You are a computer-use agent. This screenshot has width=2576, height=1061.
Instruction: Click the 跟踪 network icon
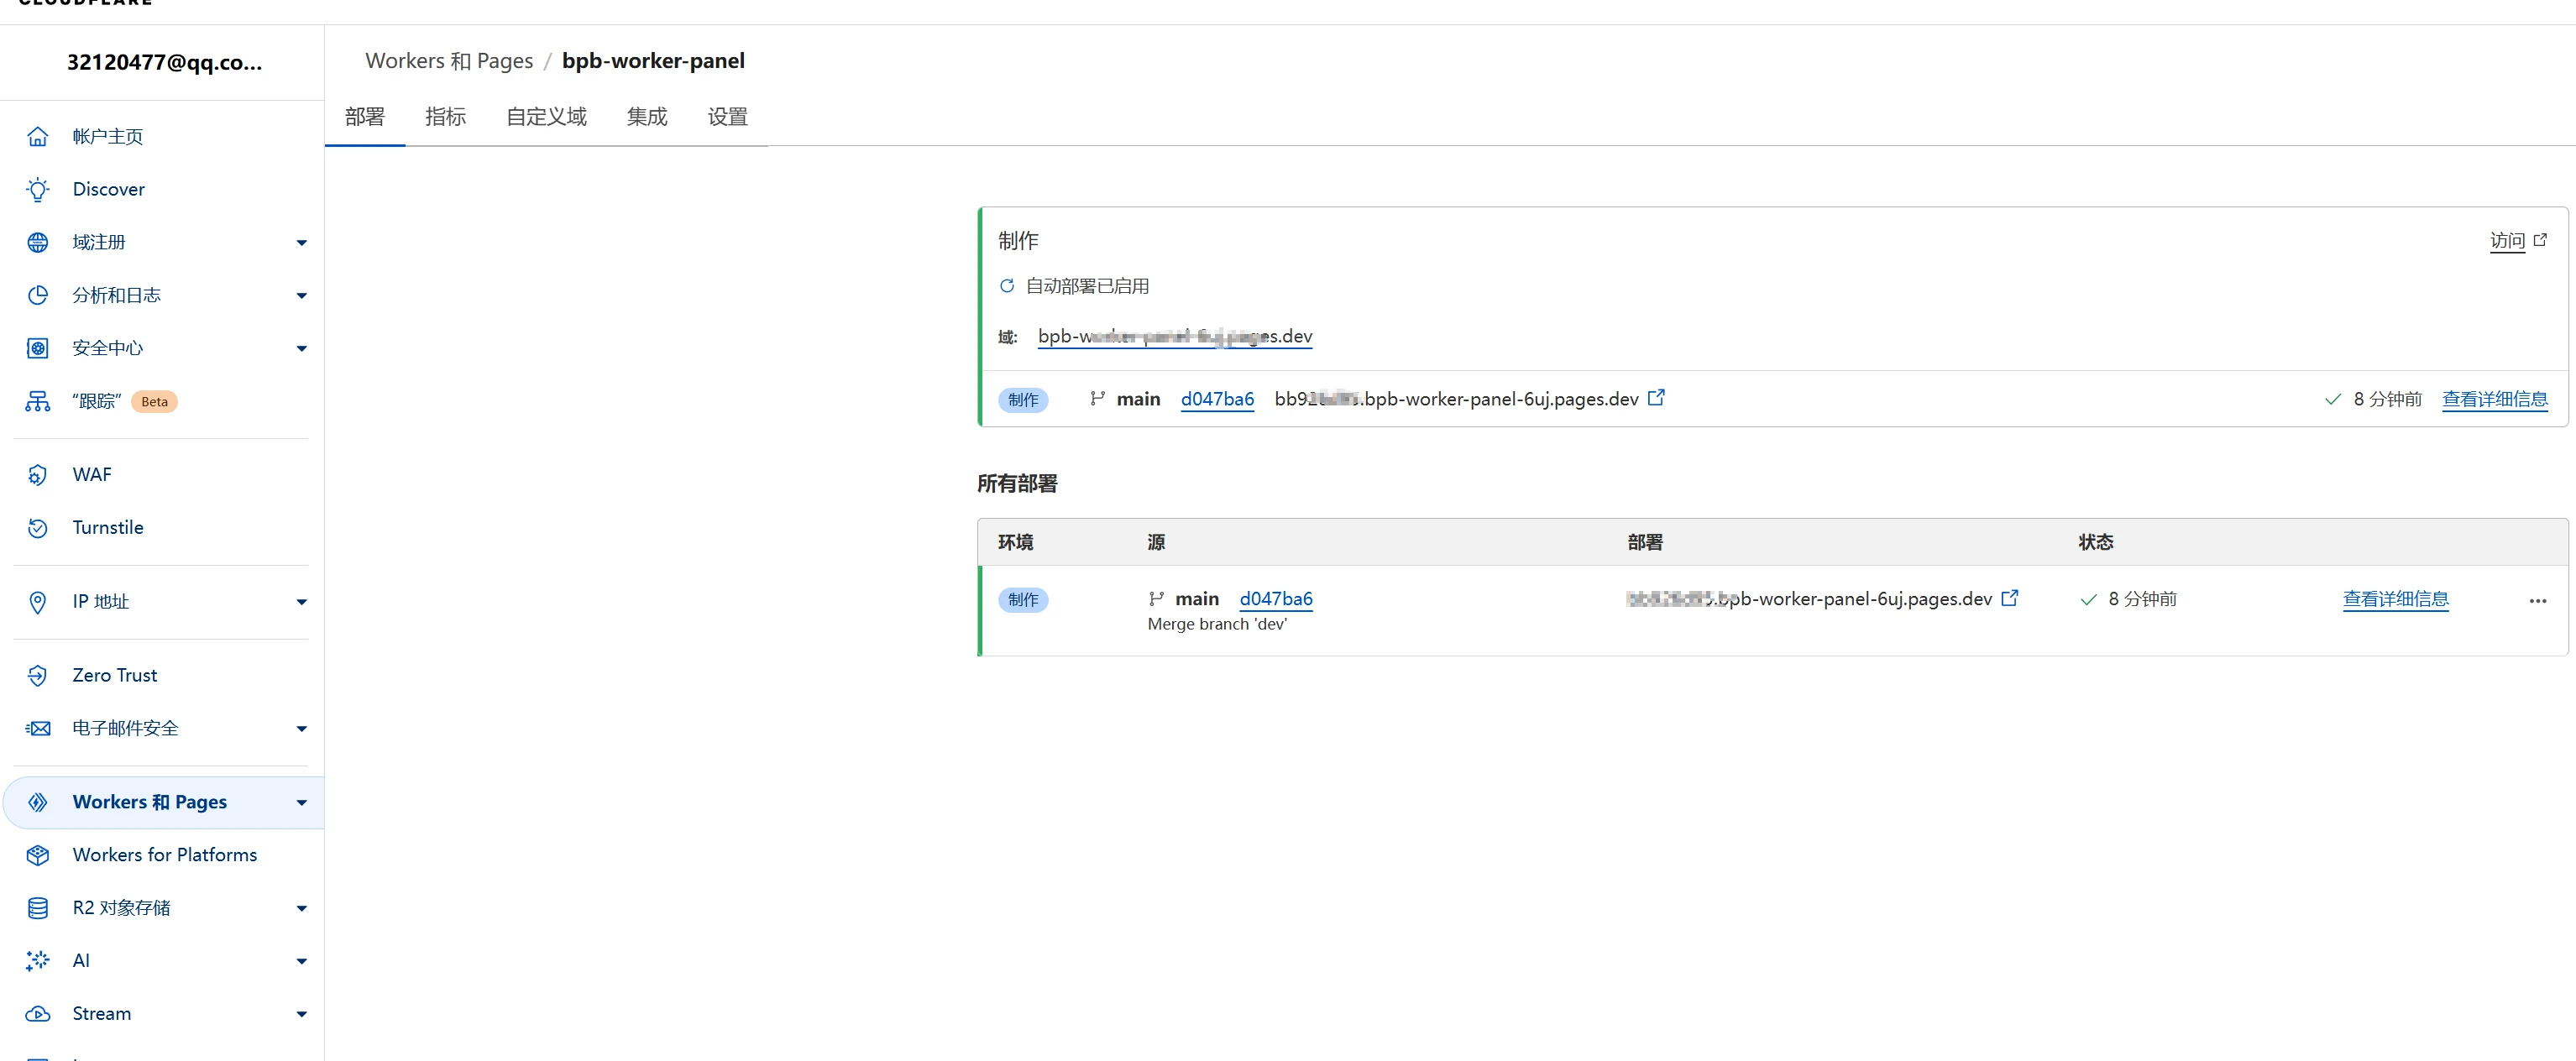coord(37,401)
